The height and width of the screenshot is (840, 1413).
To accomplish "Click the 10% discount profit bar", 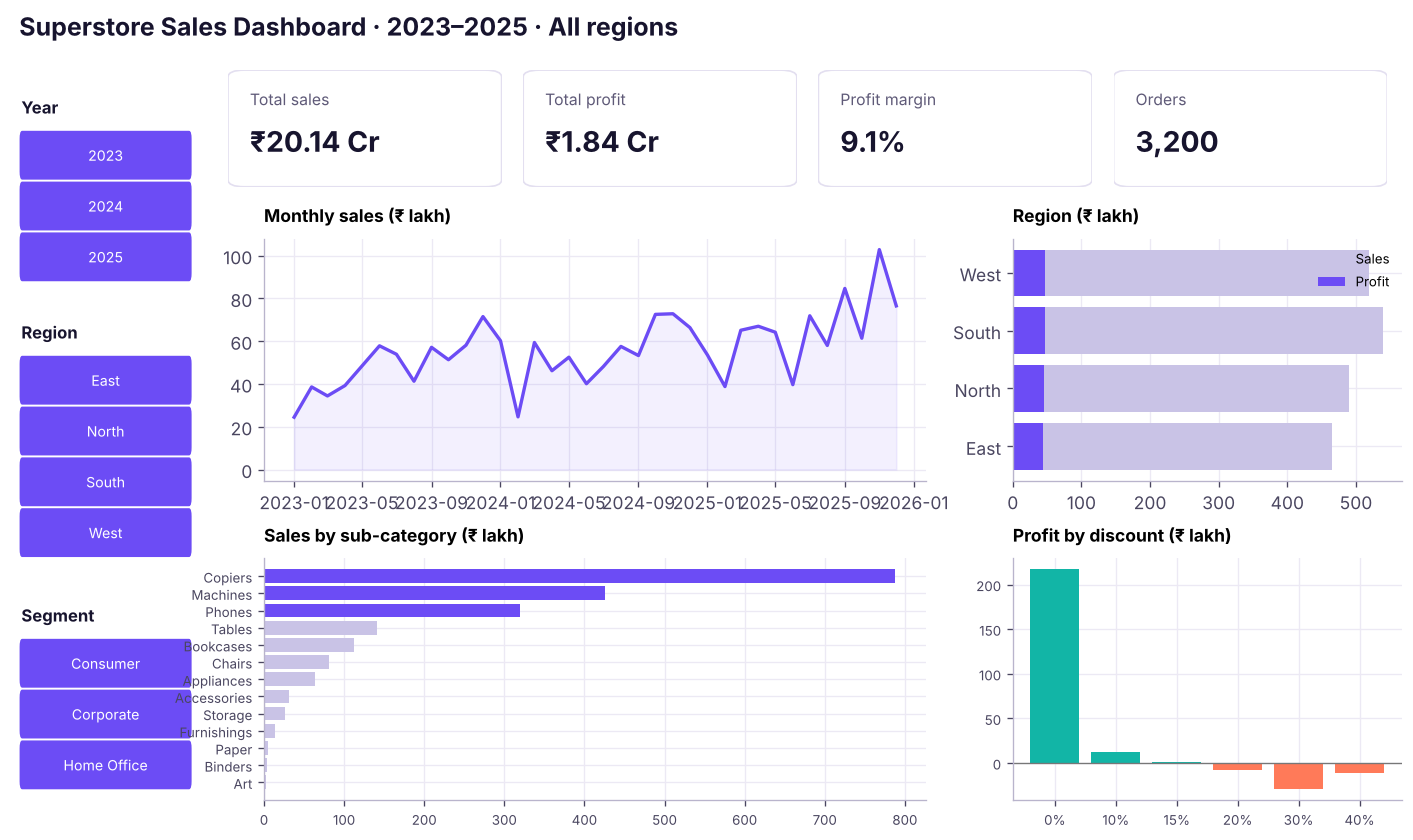I will [1116, 758].
